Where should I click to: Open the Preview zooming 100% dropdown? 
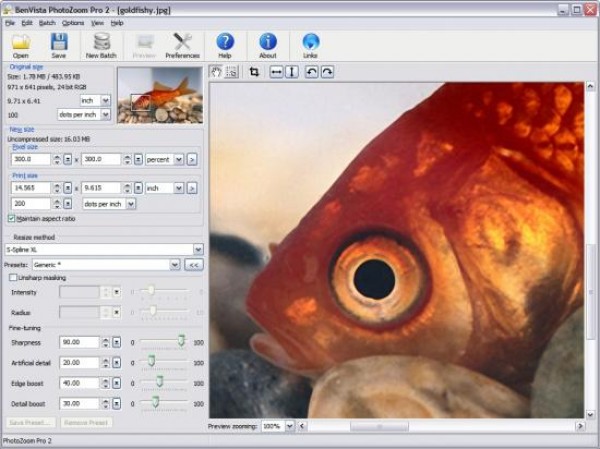tap(290, 426)
